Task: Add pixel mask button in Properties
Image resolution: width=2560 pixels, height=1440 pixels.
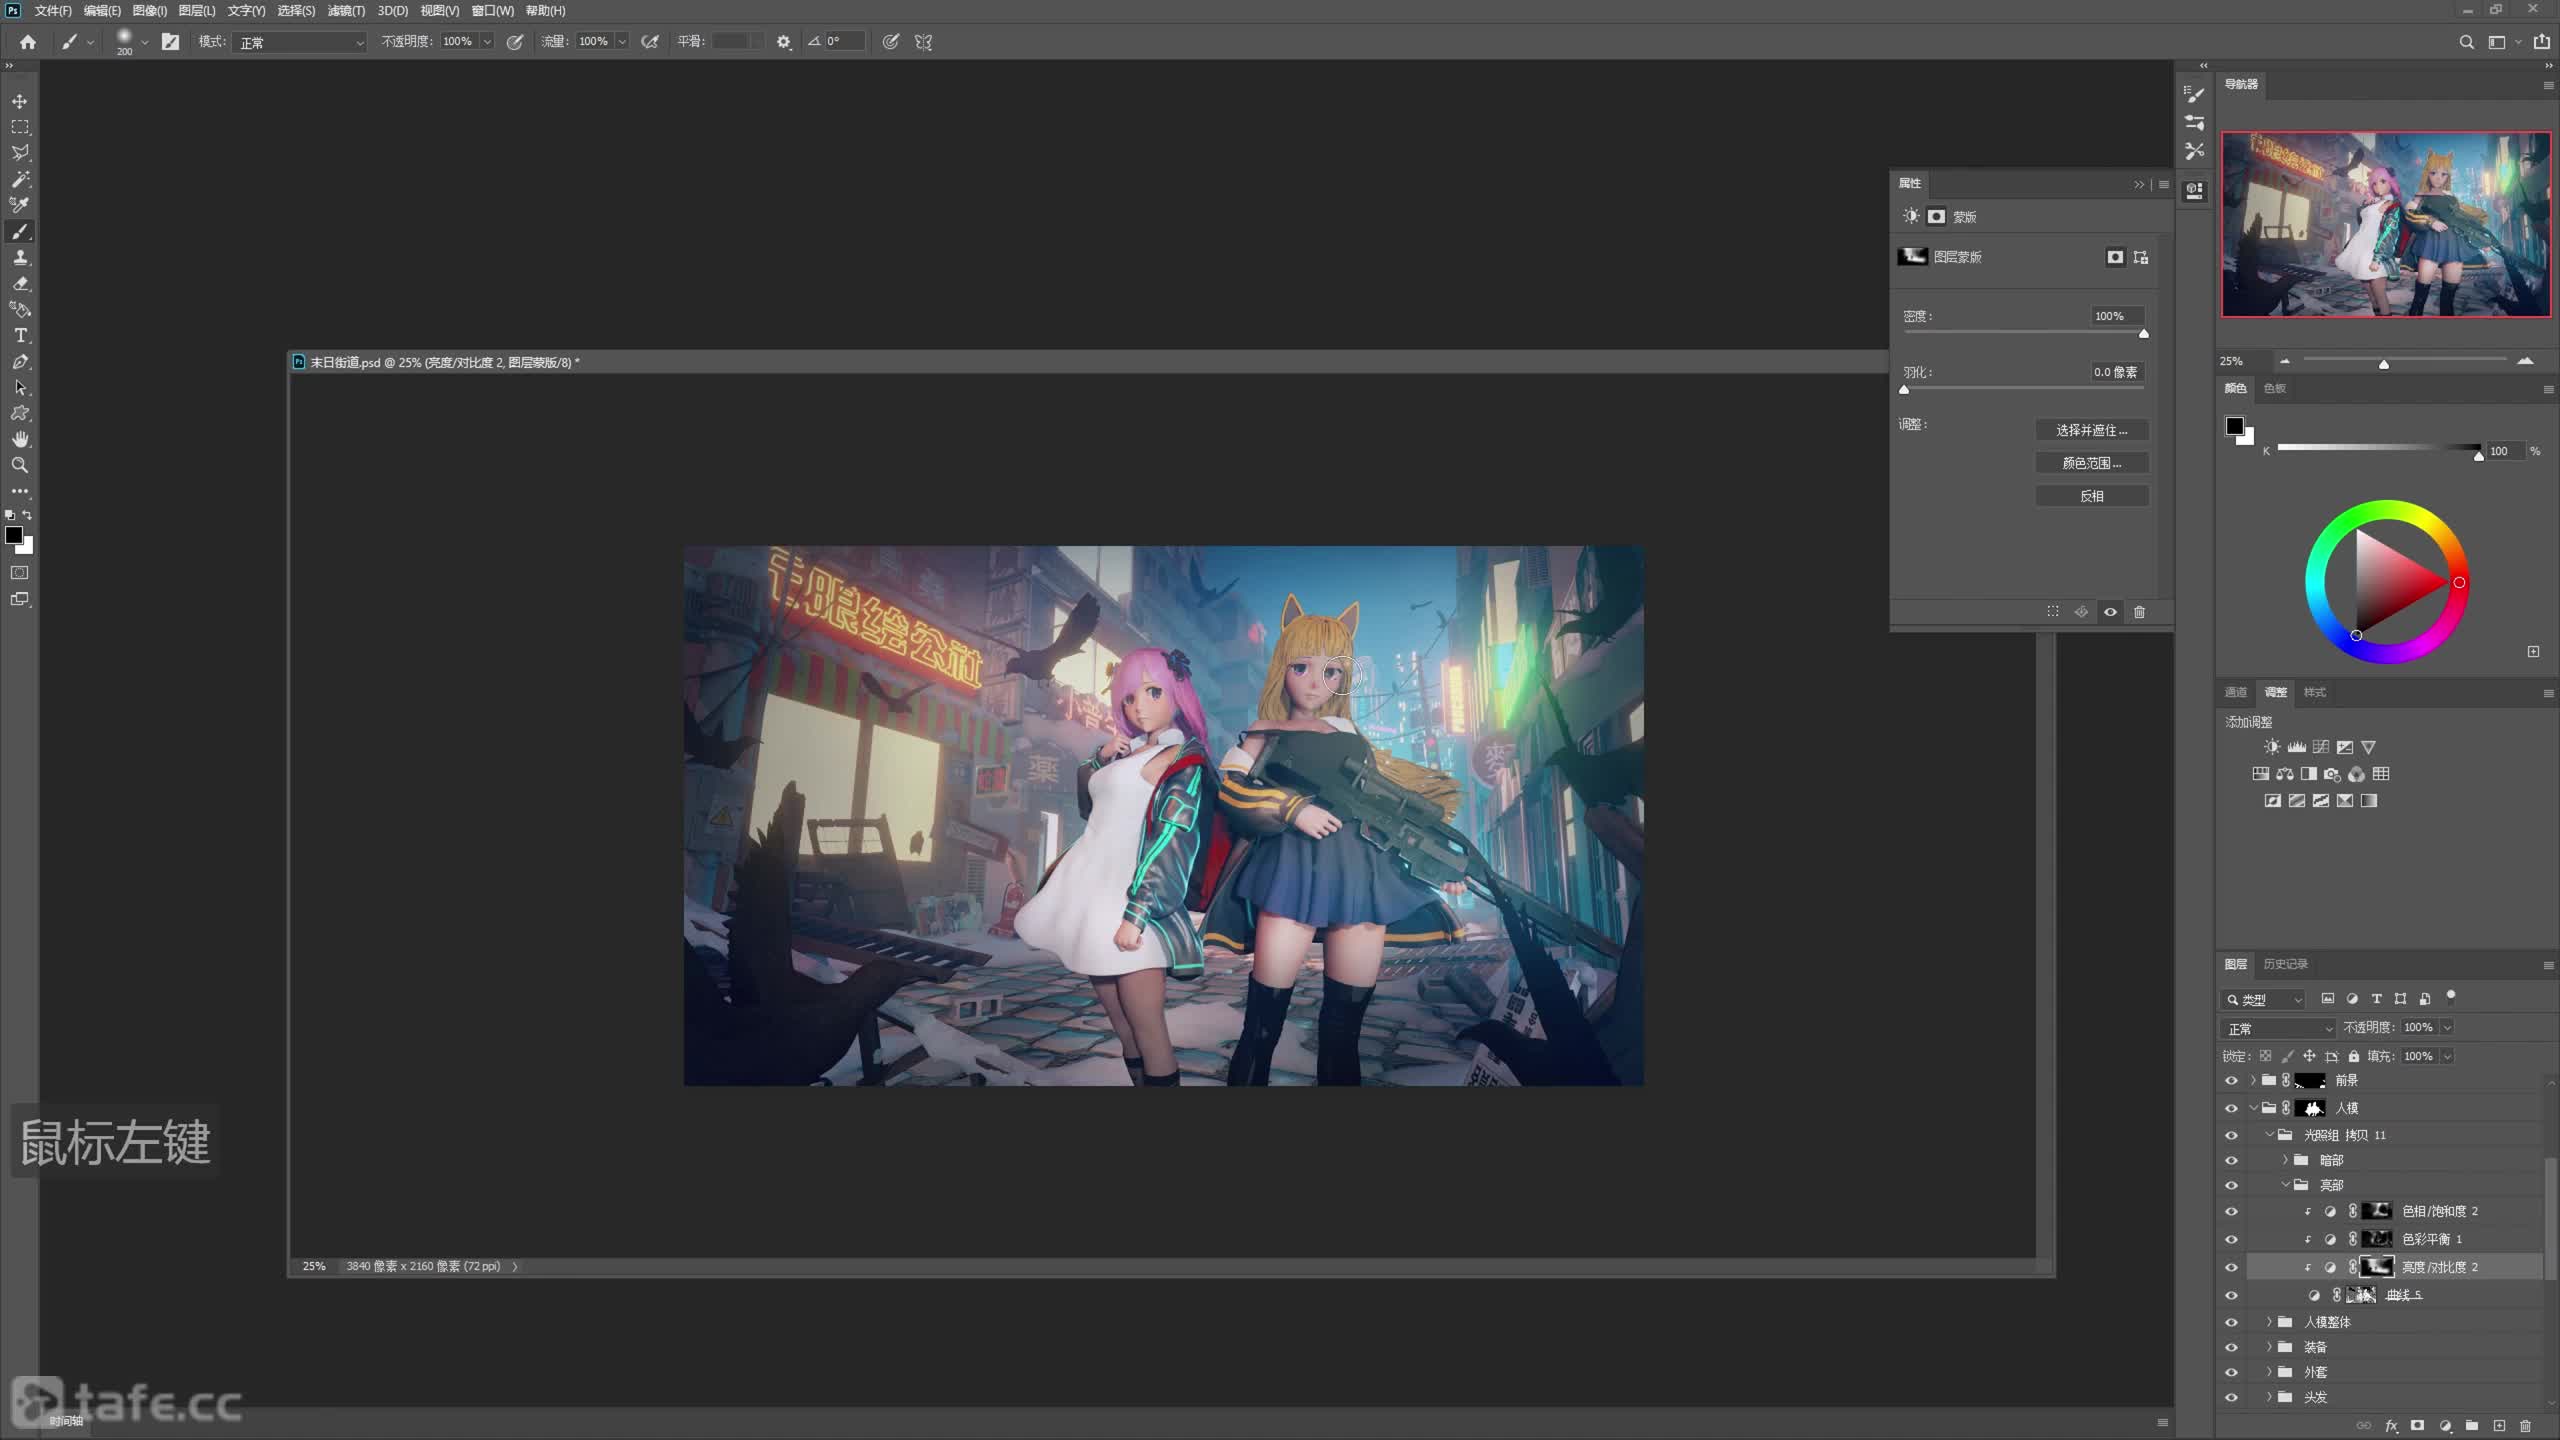Action: pyautogui.click(x=2115, y=257)
